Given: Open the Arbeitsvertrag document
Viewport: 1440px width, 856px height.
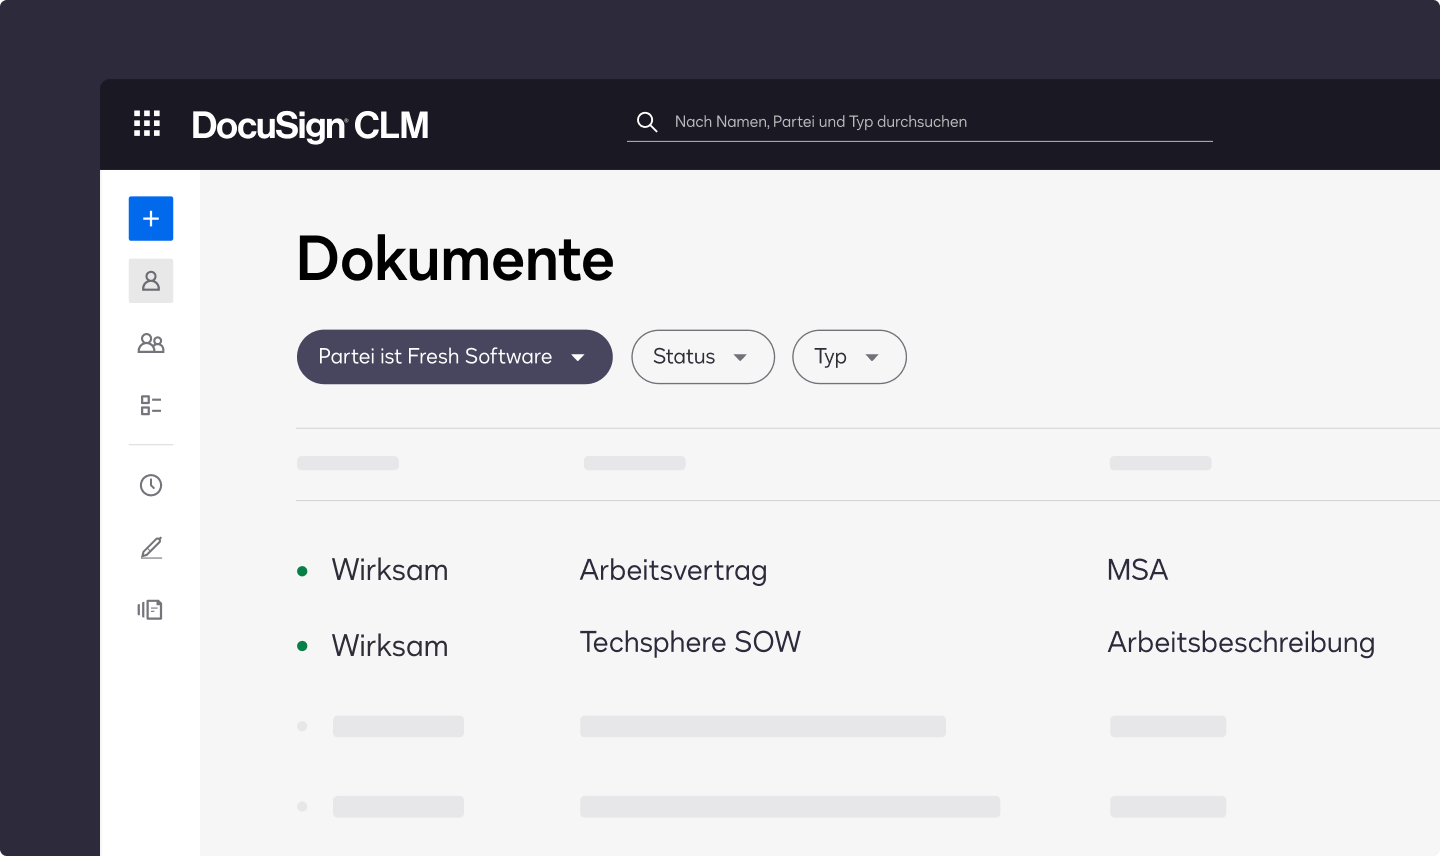Looking at the screenshot, I should coord(673,570).
